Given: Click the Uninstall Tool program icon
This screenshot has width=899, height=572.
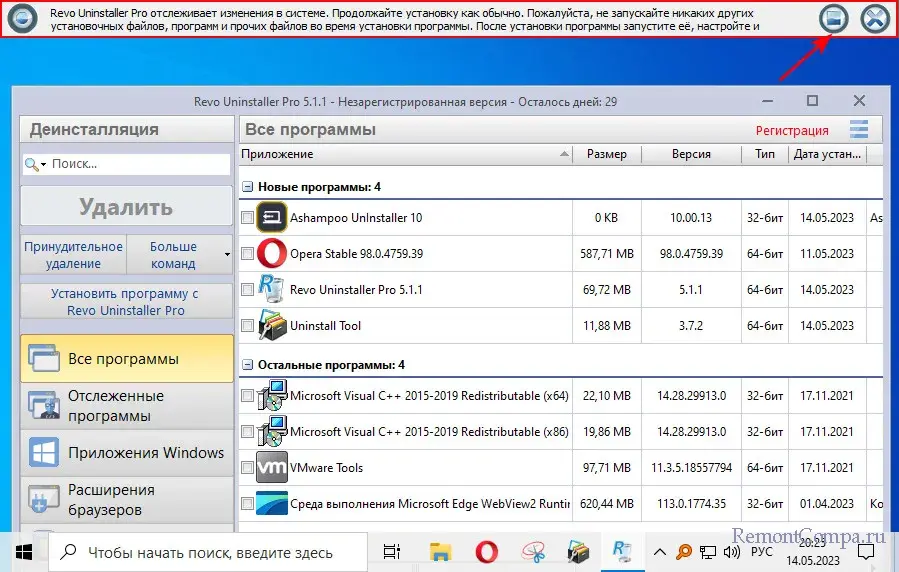Looking at the screenshot, I should point(272,326).
